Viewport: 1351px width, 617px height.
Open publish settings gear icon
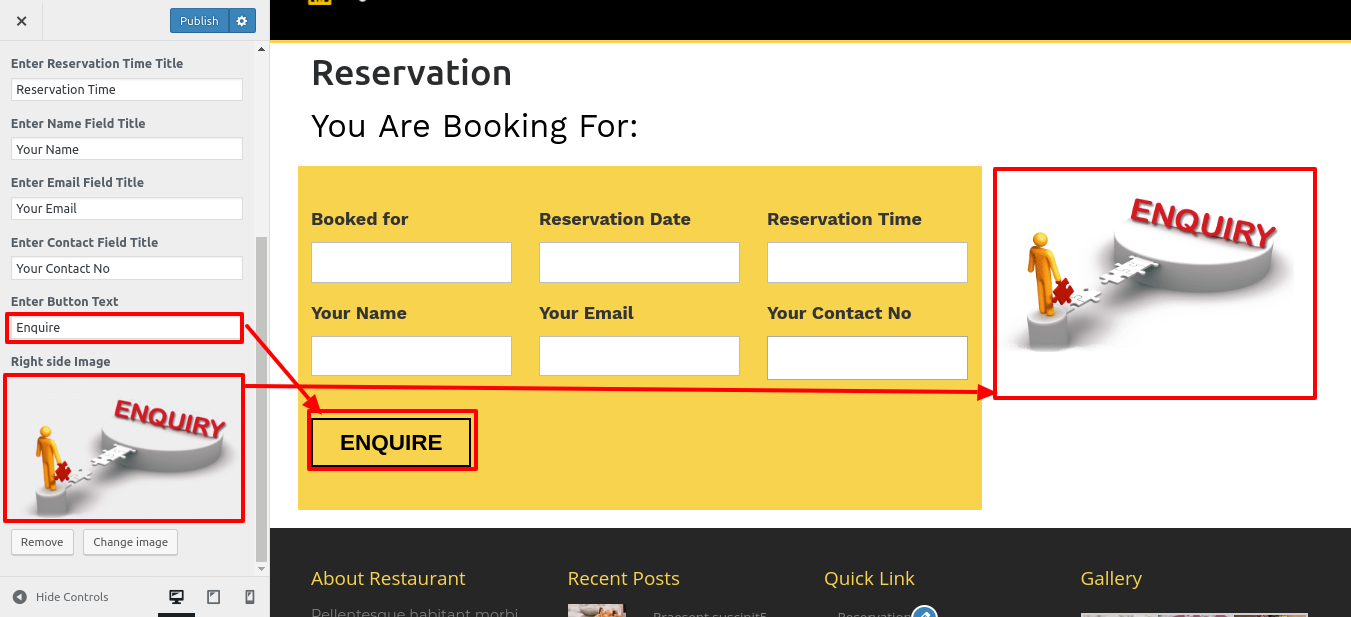(242, 21)
